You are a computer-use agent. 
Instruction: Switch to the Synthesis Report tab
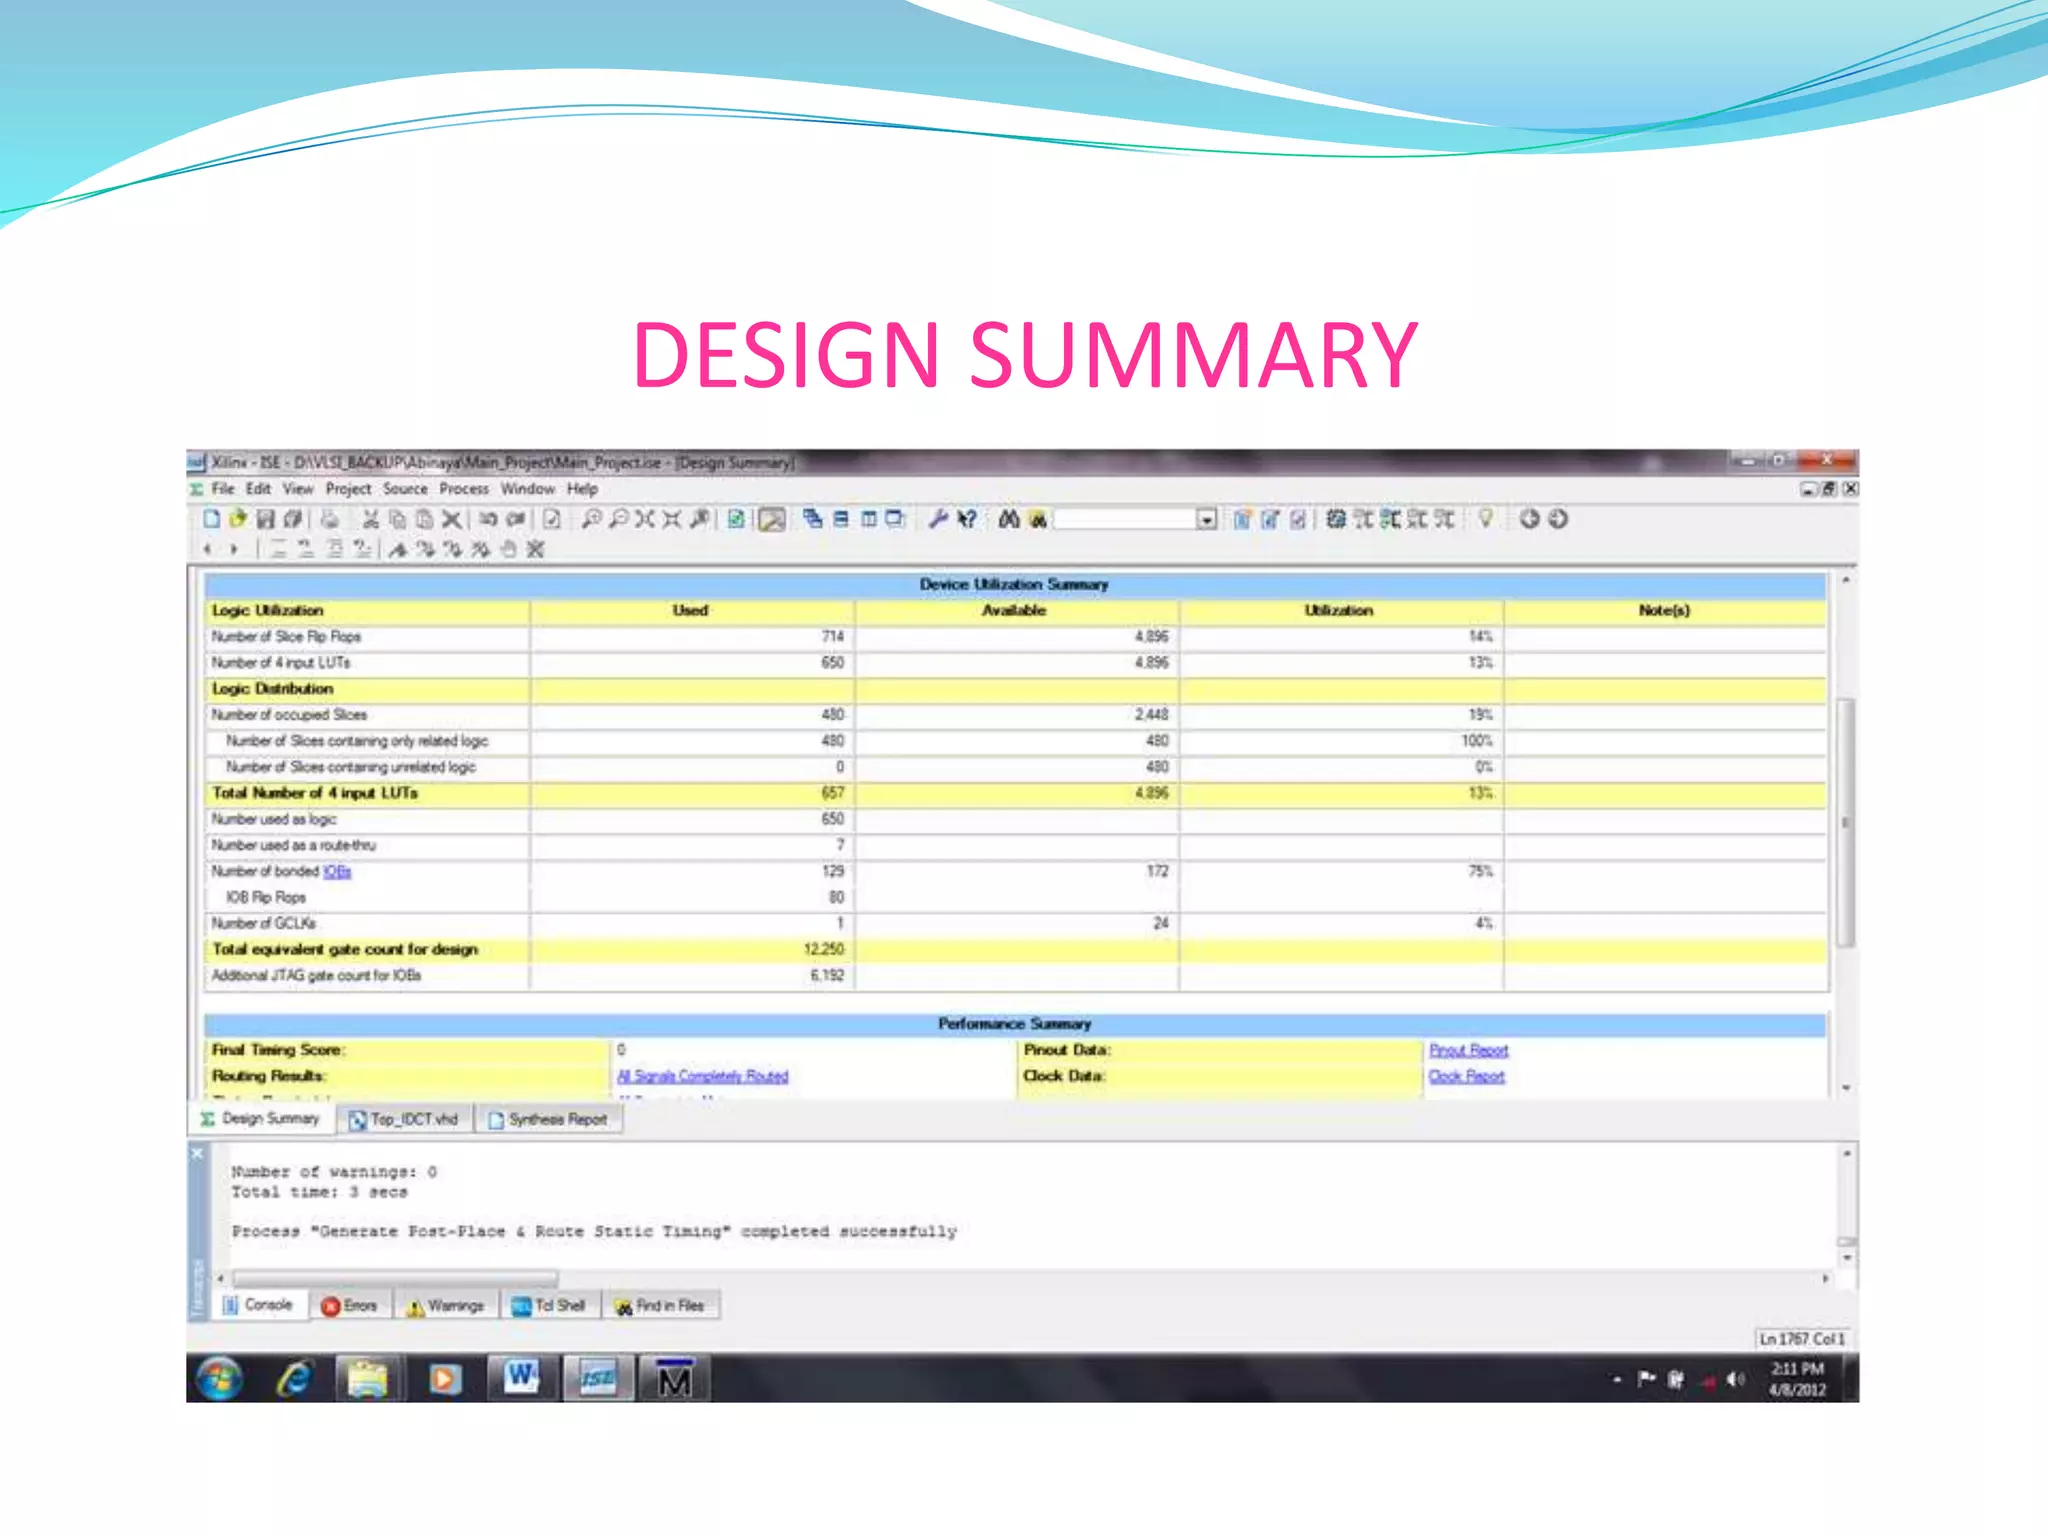(548, 1119)
